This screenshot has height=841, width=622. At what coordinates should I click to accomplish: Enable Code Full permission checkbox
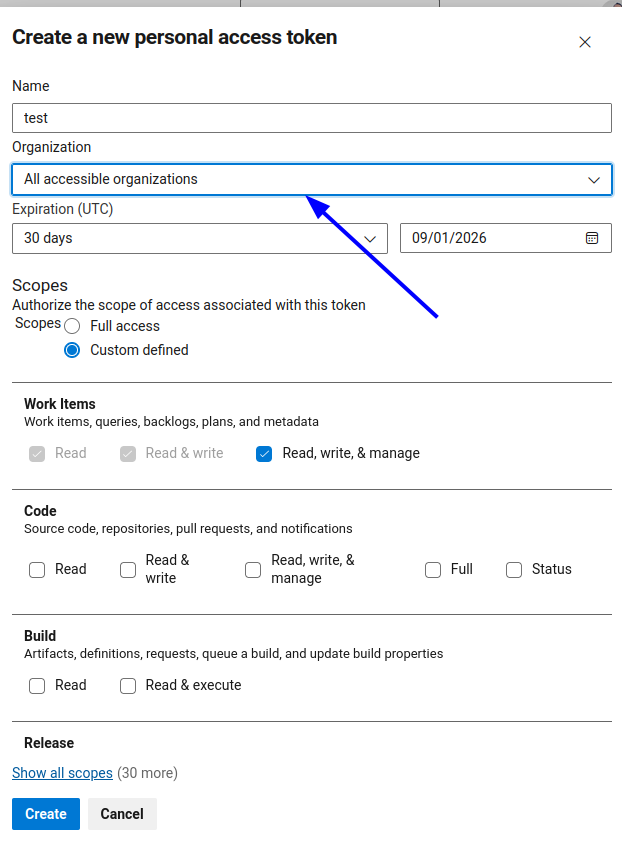coord(433,570)
